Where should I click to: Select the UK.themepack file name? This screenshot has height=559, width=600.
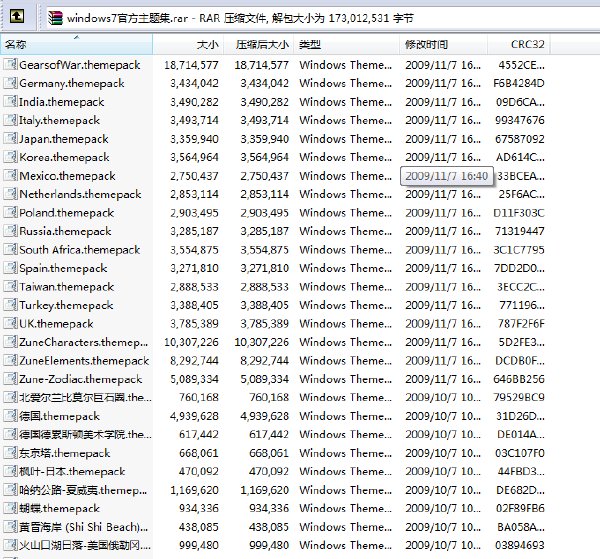[56, 324]
